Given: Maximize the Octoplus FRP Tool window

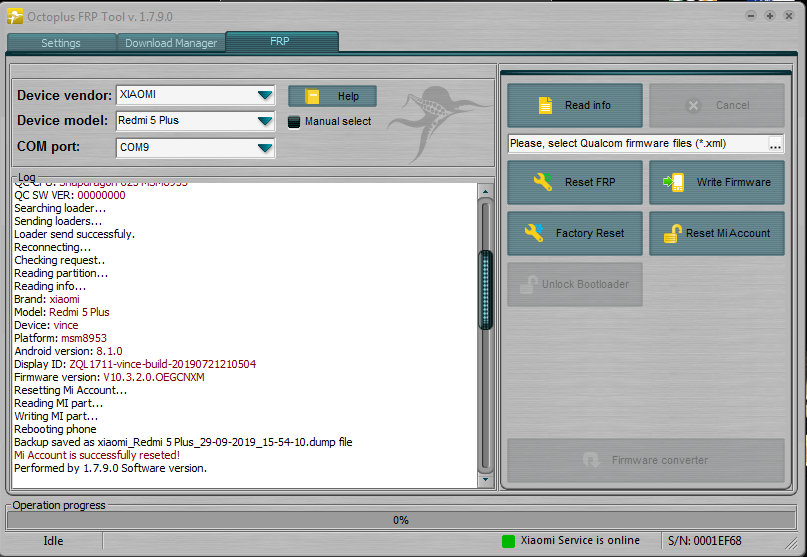Looking at the screenshot, I should [770, 16].
